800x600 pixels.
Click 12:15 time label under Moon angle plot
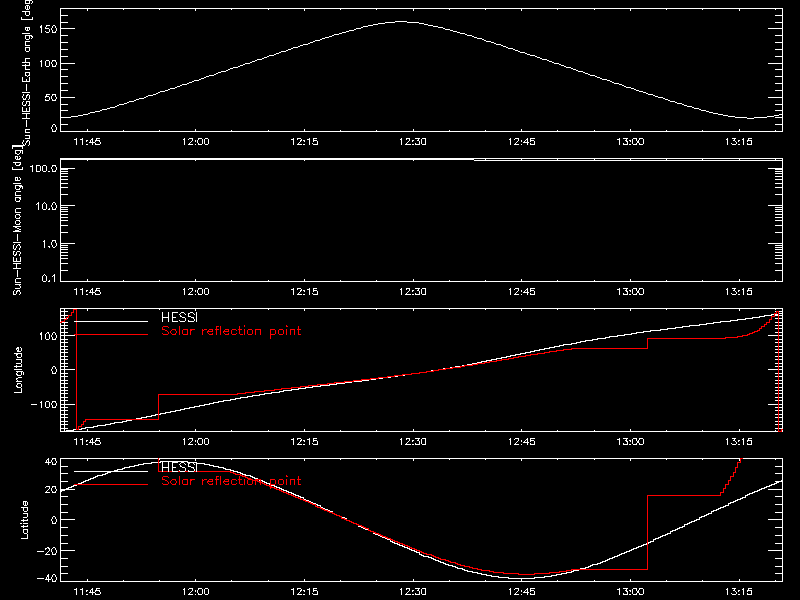coord(304,291)
